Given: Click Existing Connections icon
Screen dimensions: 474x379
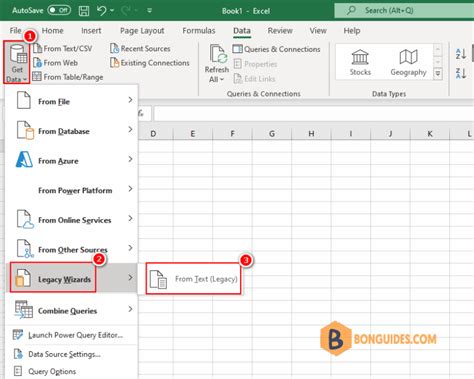Looking at the screenshot, I should (114, 63).
